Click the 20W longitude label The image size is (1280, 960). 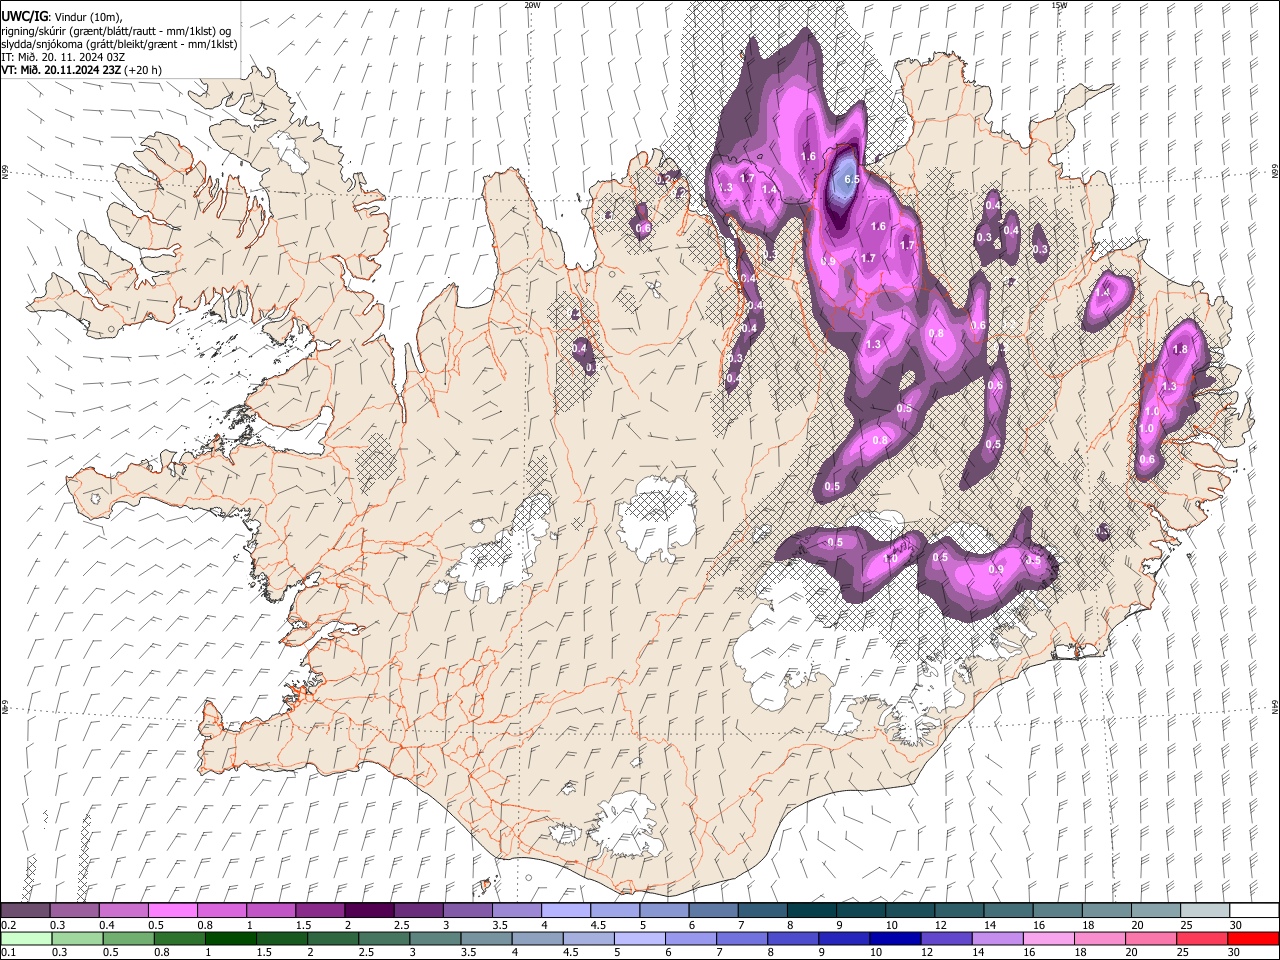click(x=532, y=5)
